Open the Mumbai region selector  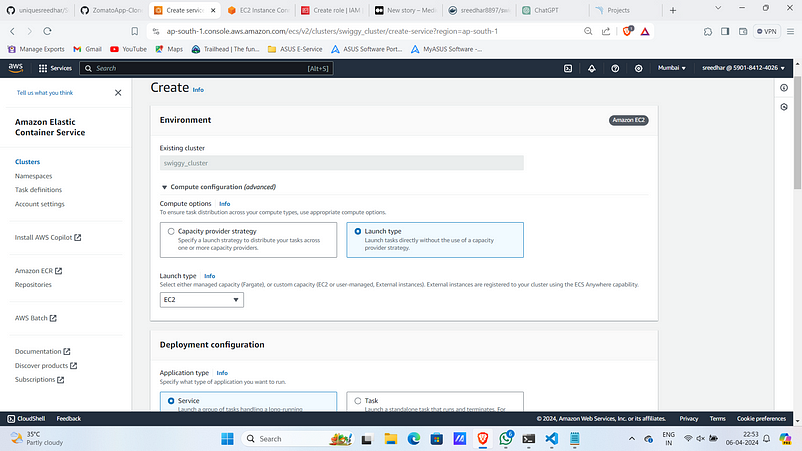coord(672,68)
